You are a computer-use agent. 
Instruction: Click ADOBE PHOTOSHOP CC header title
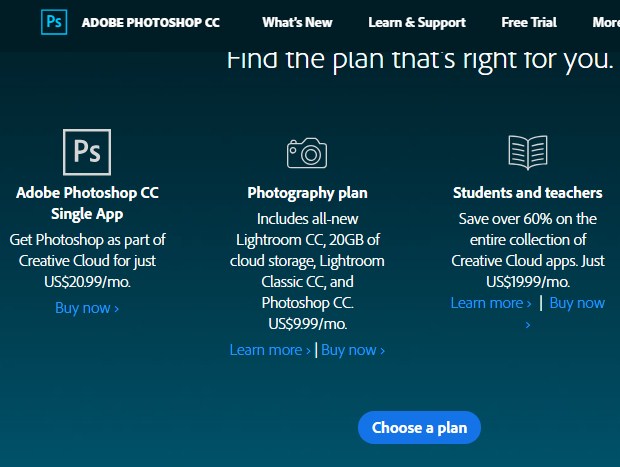[151, 23]
